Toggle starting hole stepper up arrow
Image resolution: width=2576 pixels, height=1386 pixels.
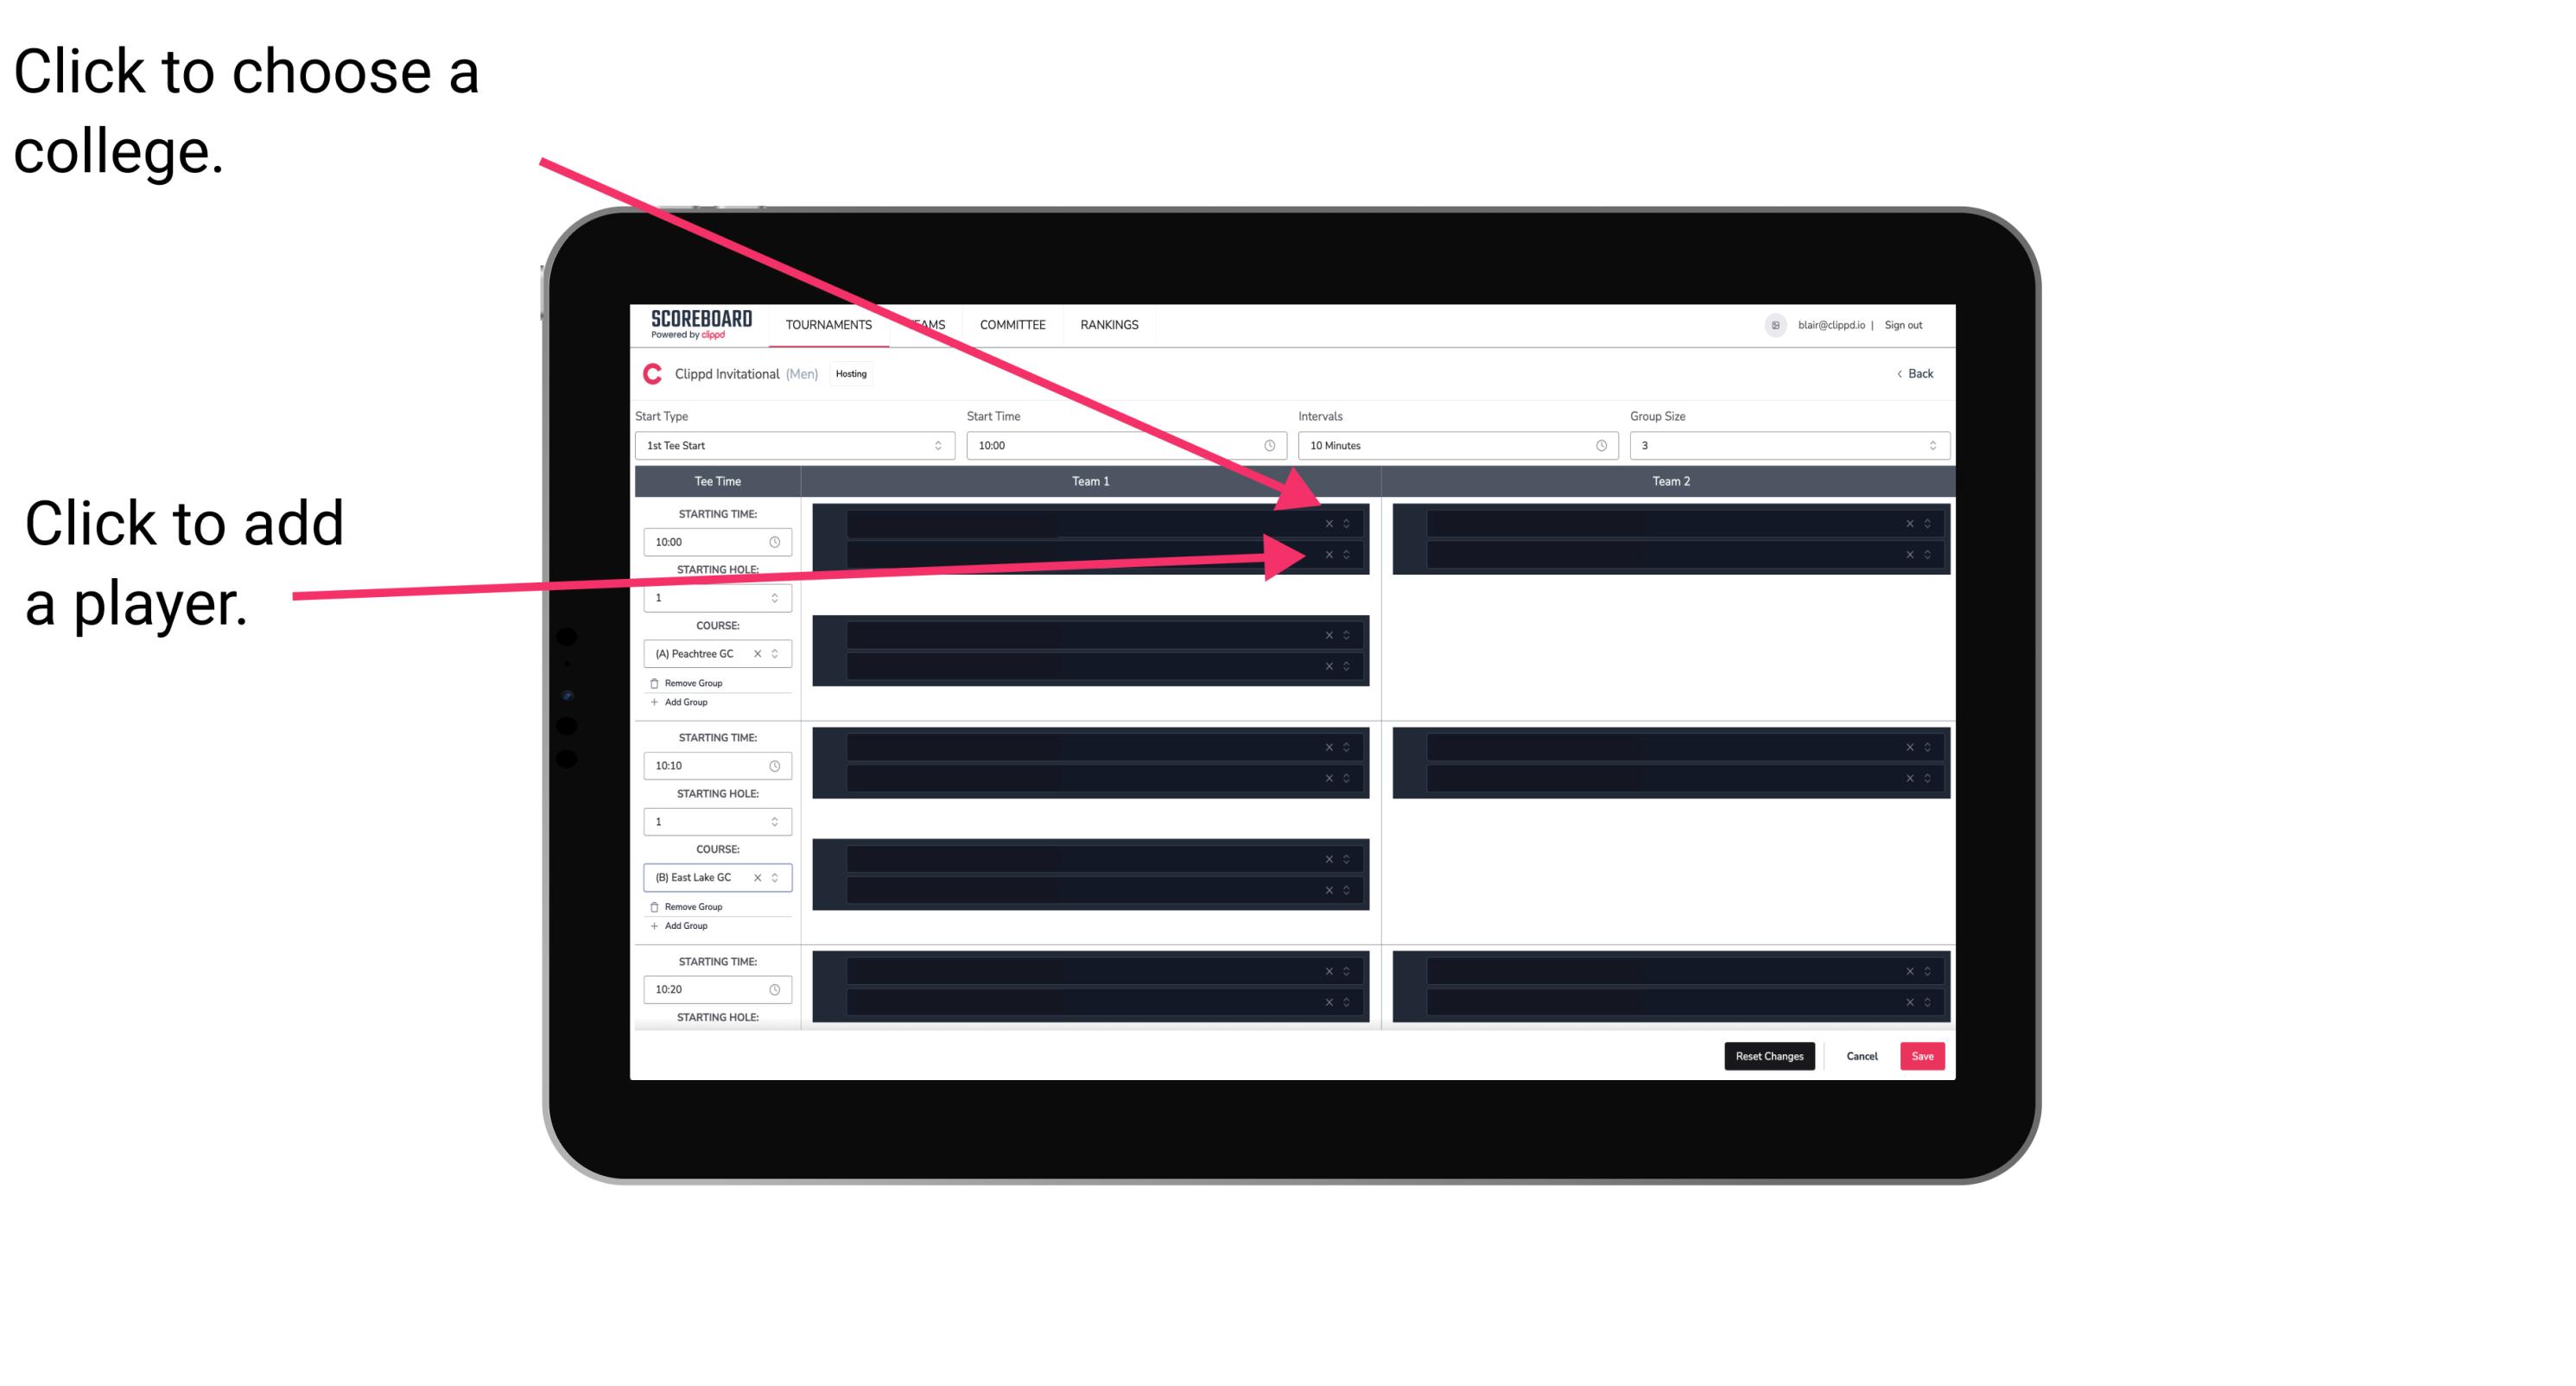tap(777, 594)
